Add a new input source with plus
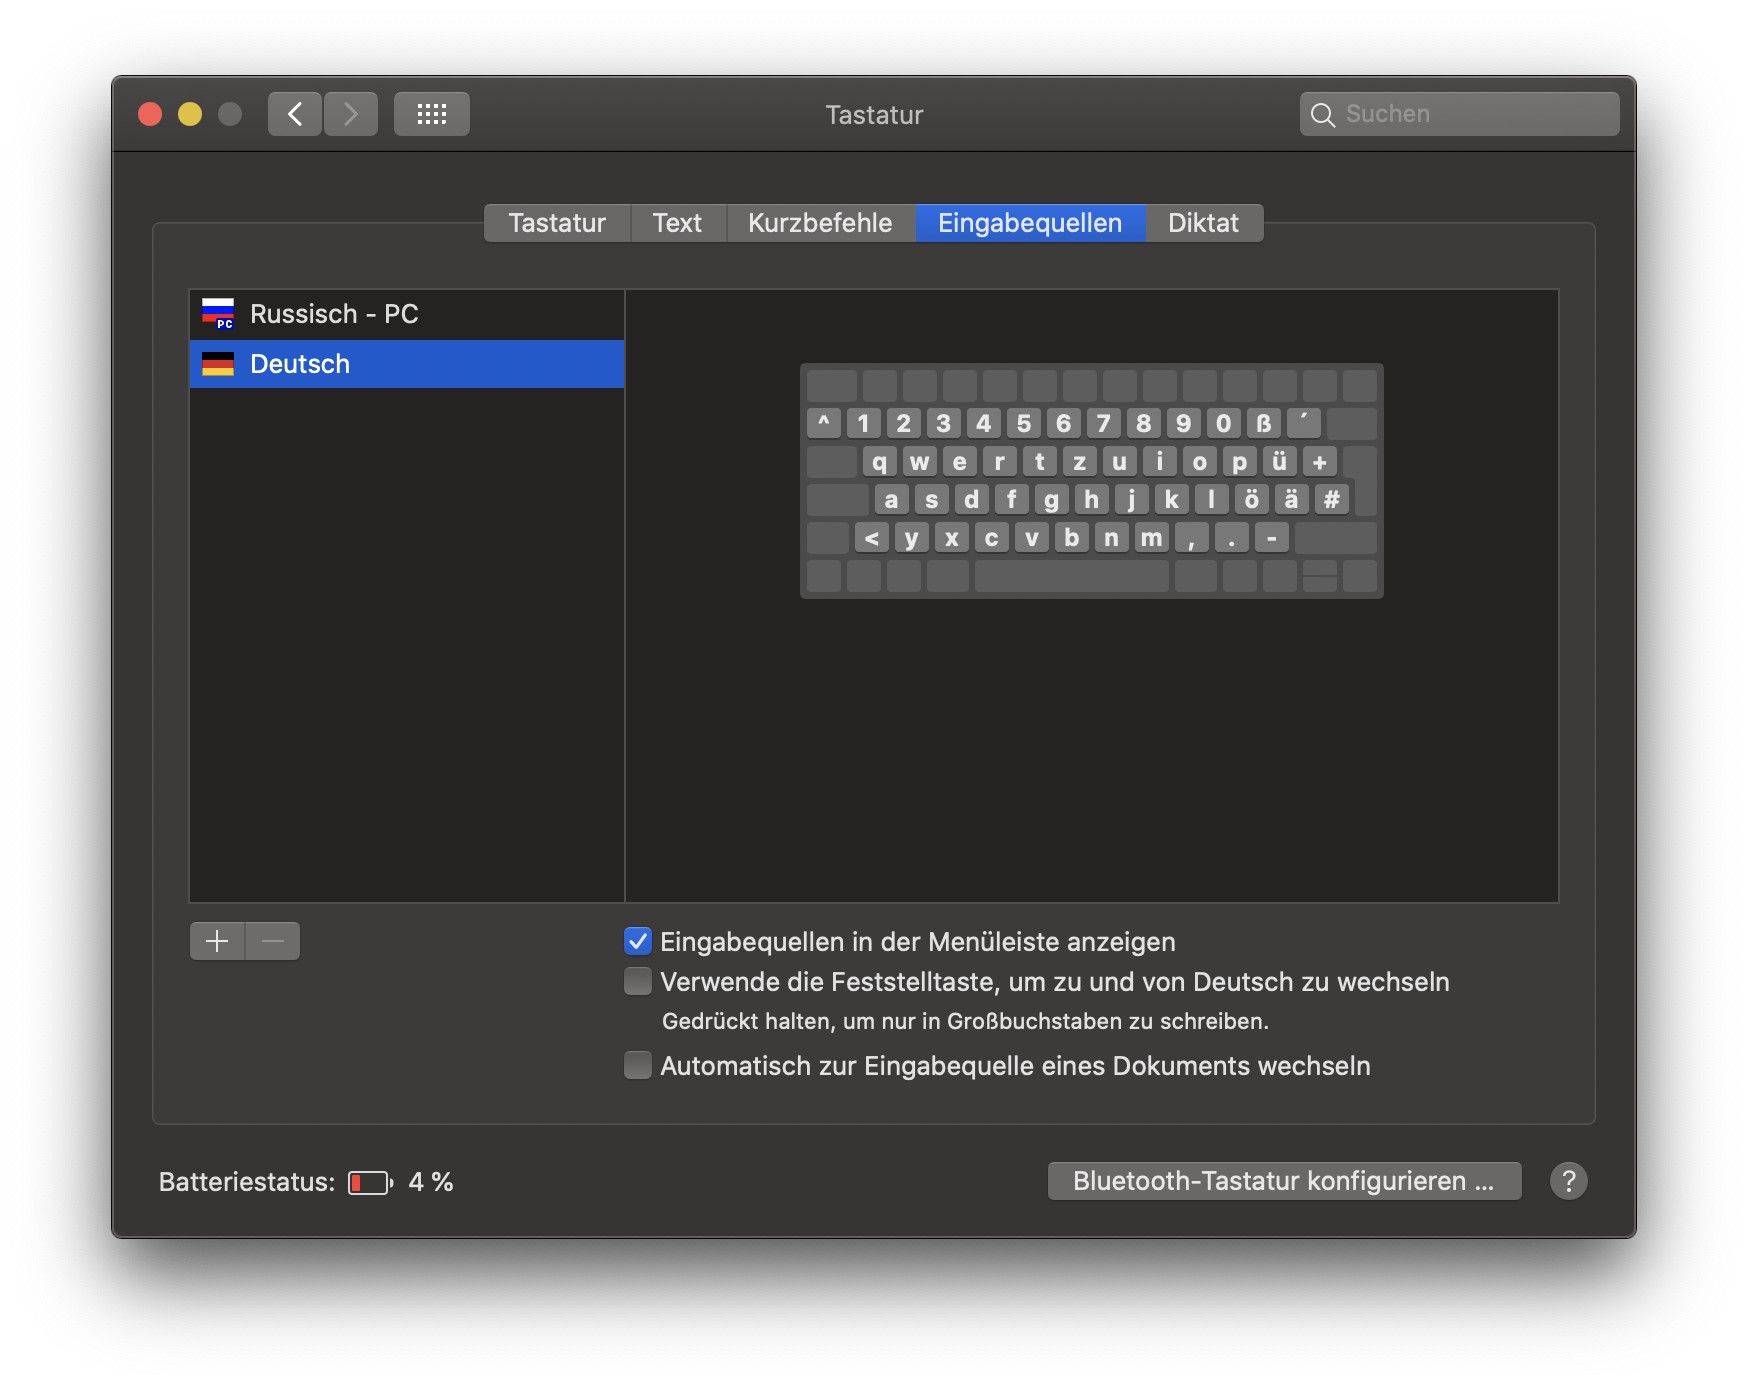 click(x=217, y=941)
